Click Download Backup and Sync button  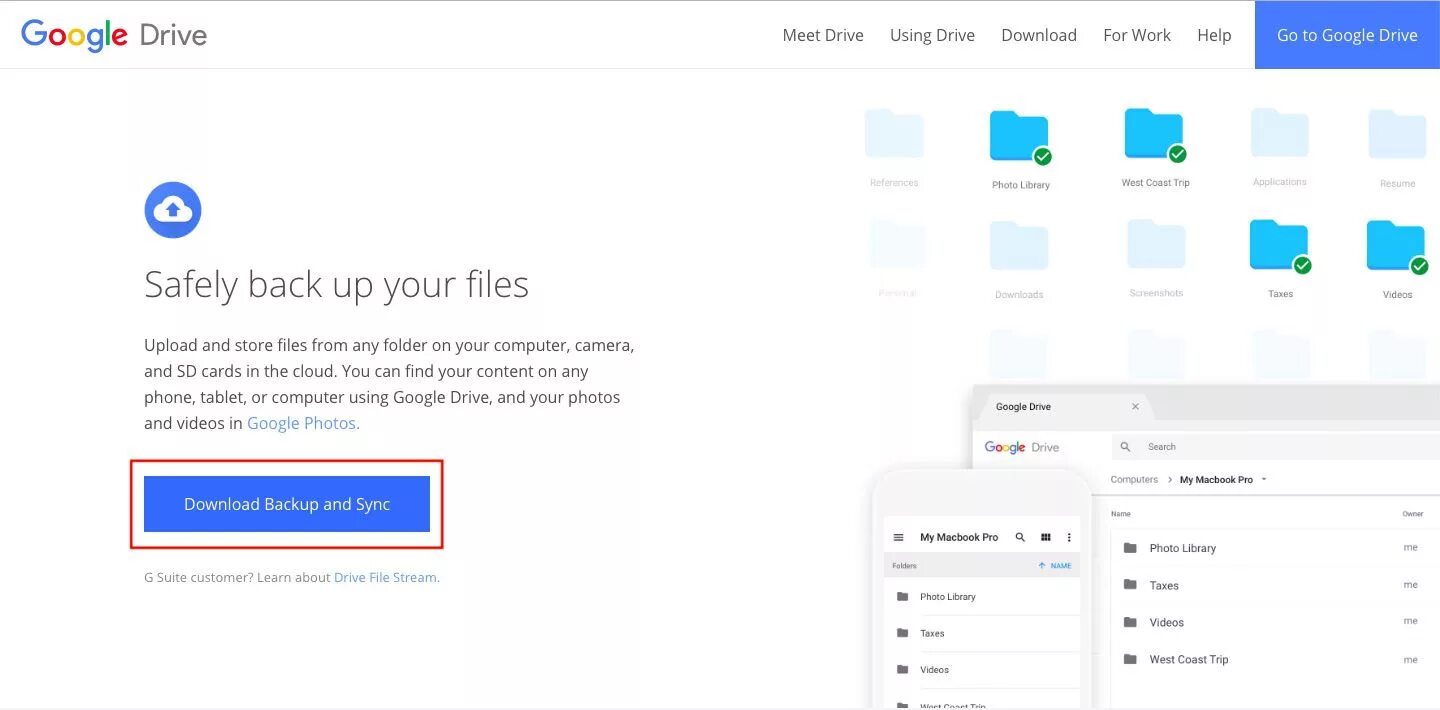(x=287, y=504)
